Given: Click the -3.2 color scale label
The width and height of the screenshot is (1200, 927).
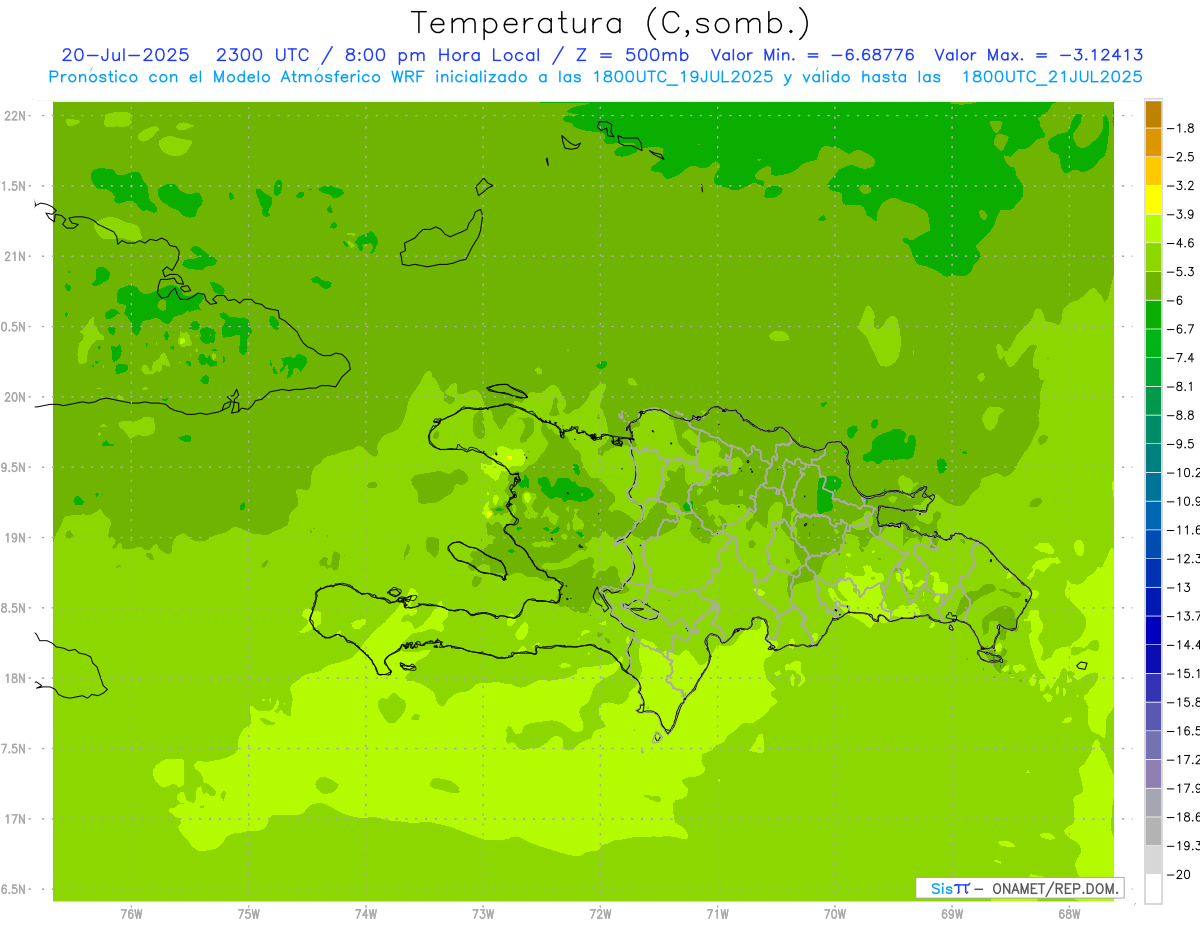Looking at the screenshot, I should 1182,185.
